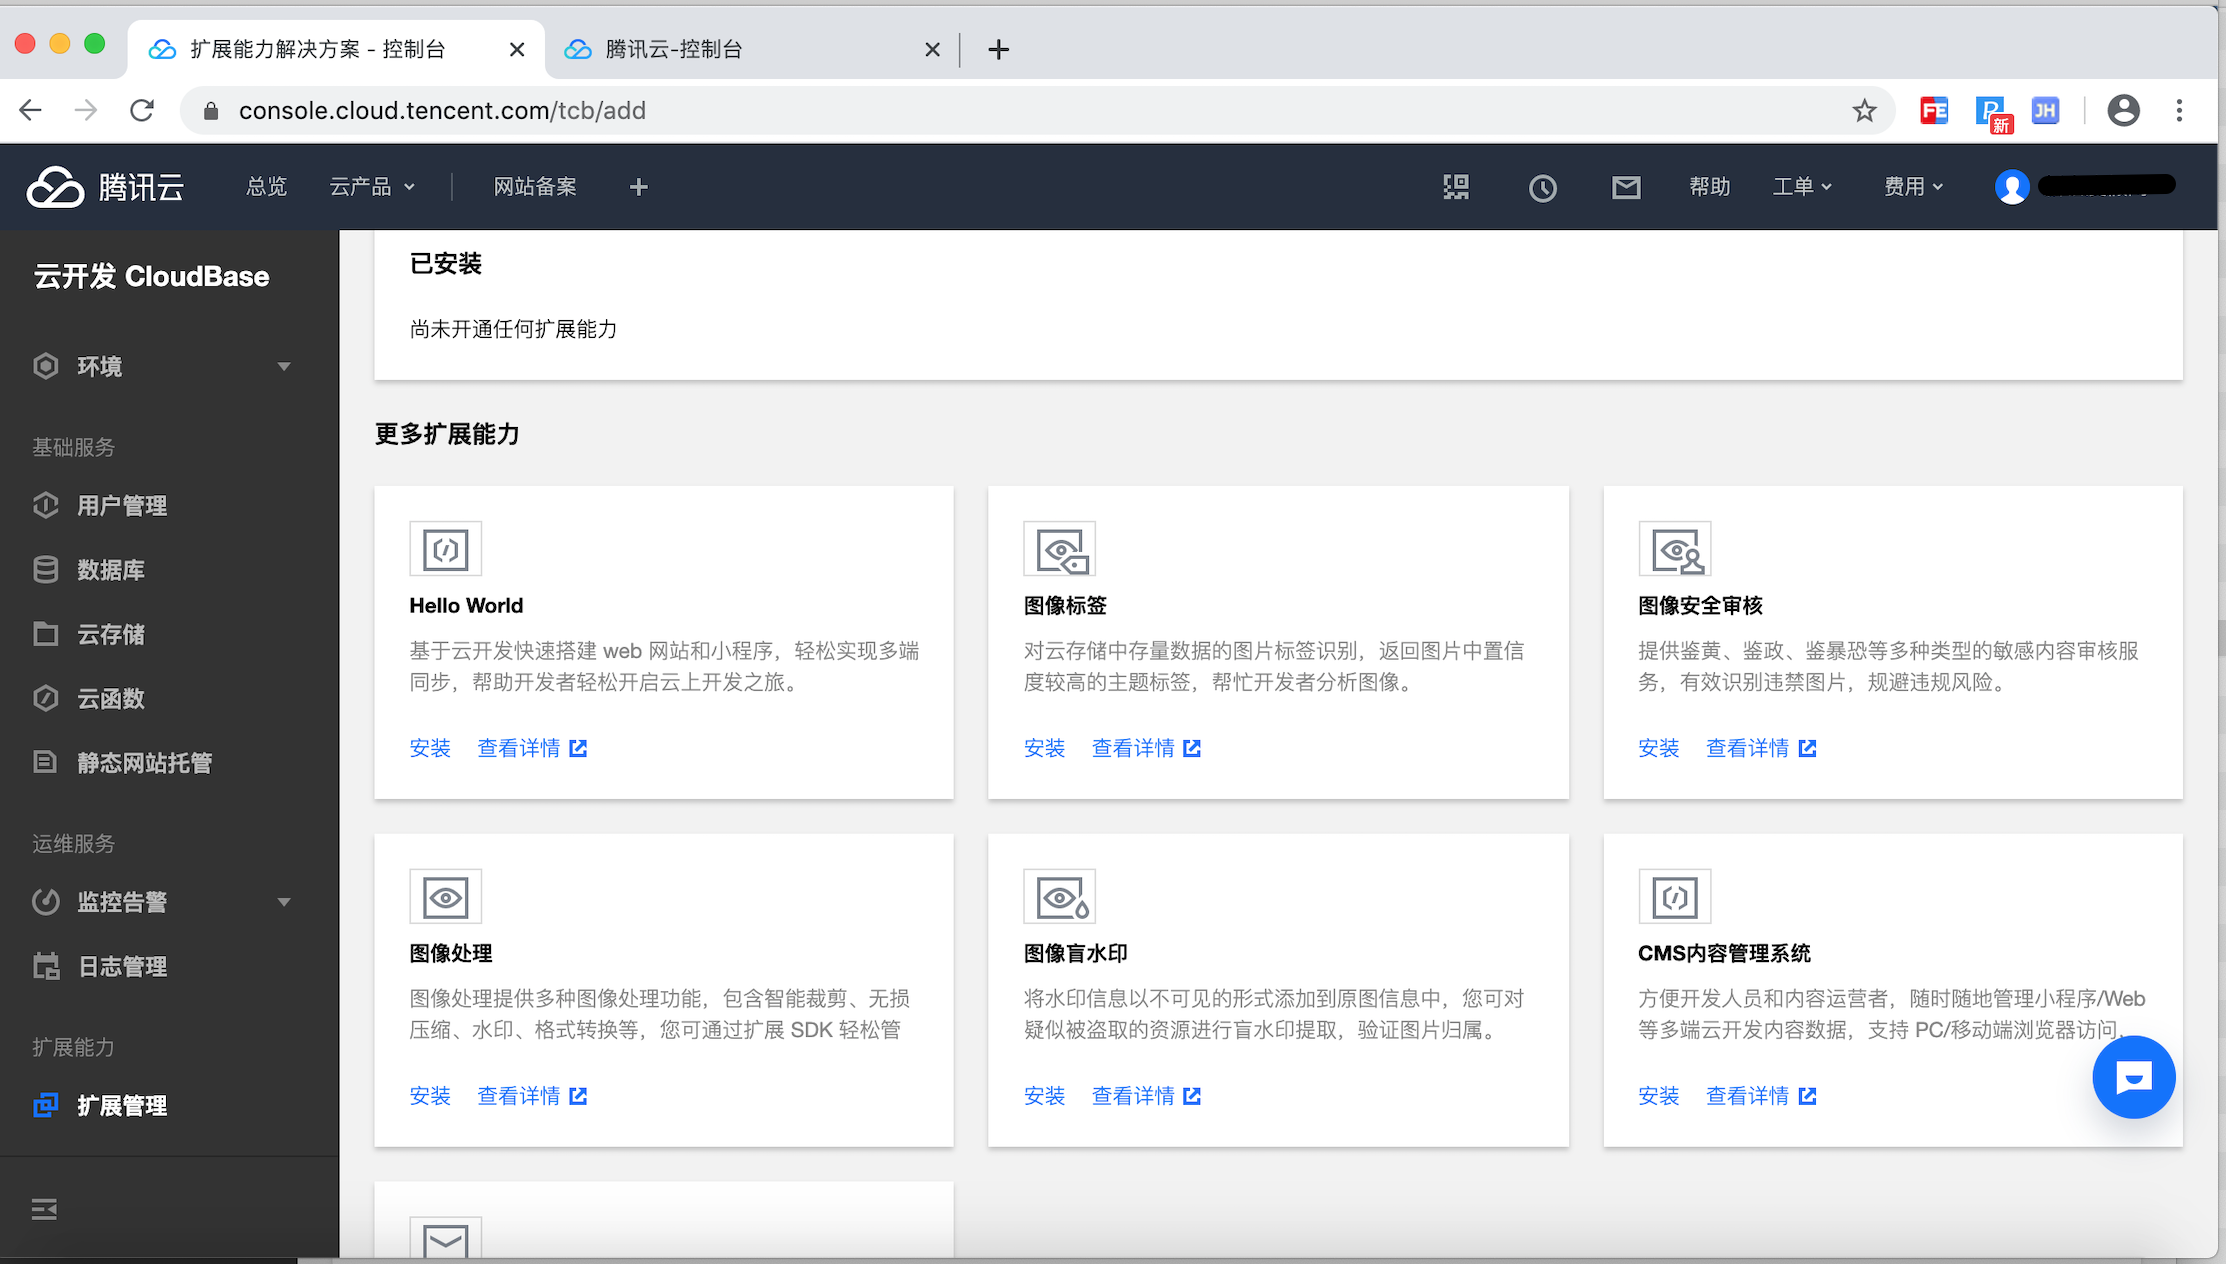Screen dimensions: 2226x1264
Task: Expand the 监控告警 sidebar section
Action: (284, 902)
